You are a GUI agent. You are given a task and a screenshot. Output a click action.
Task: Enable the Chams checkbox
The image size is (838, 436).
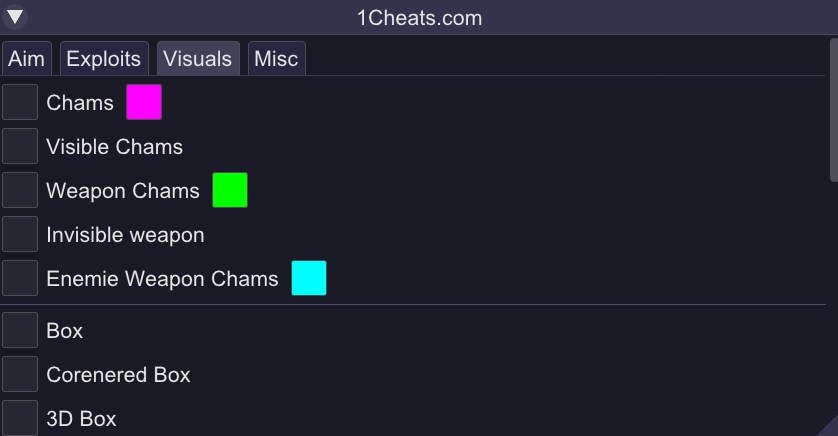click(20, 102)
